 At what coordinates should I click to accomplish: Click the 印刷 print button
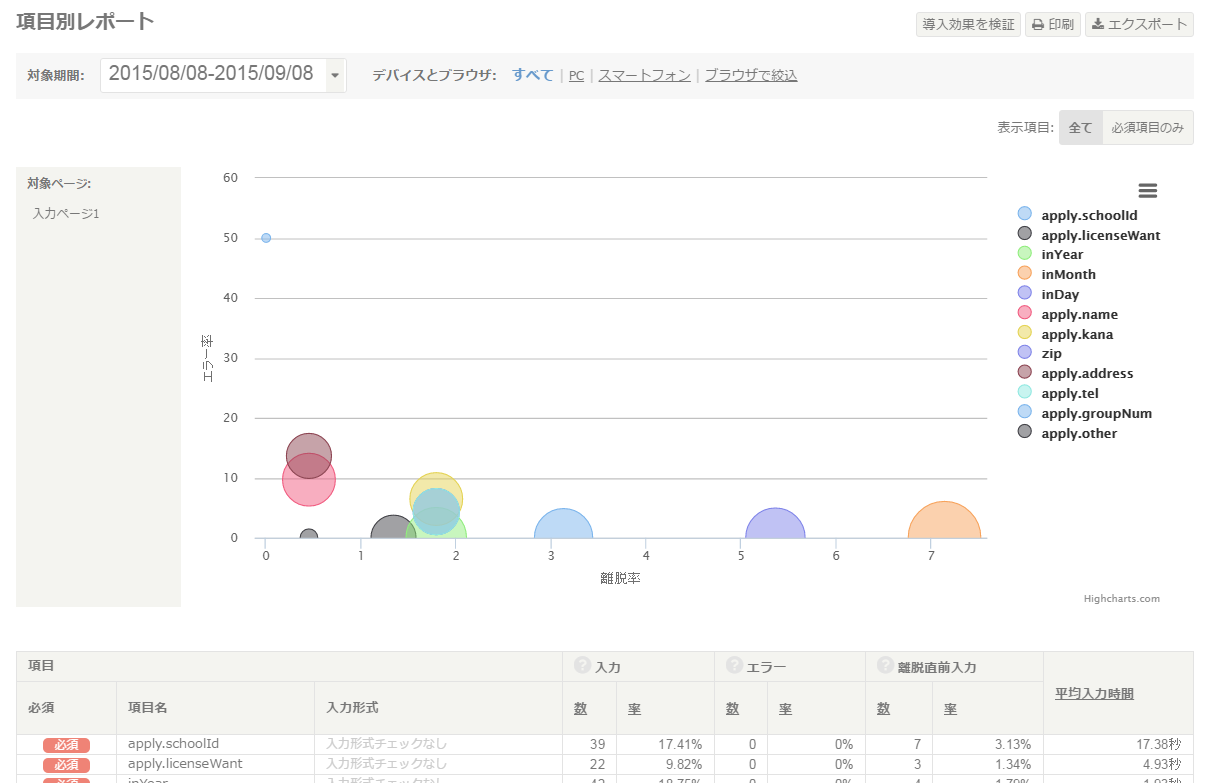pyautogui.click(x=1051, y=24)
